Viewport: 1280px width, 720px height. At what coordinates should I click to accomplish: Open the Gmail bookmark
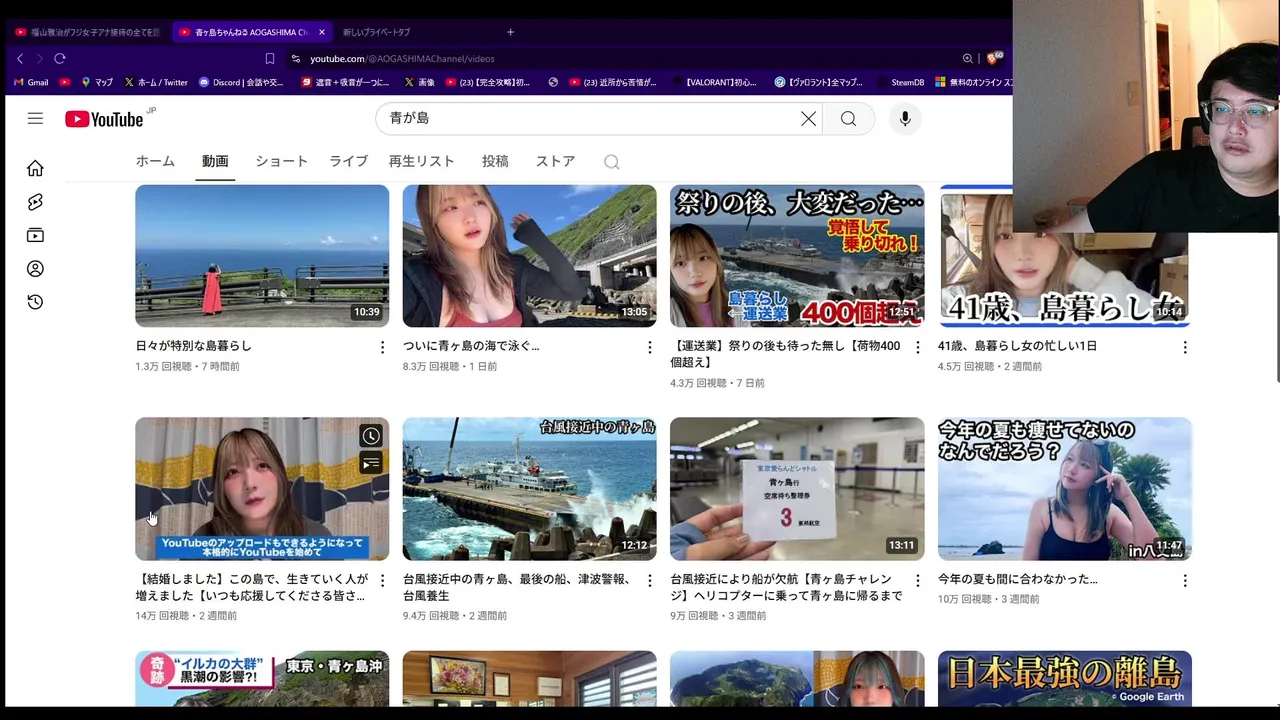click(x=31, y=82)
